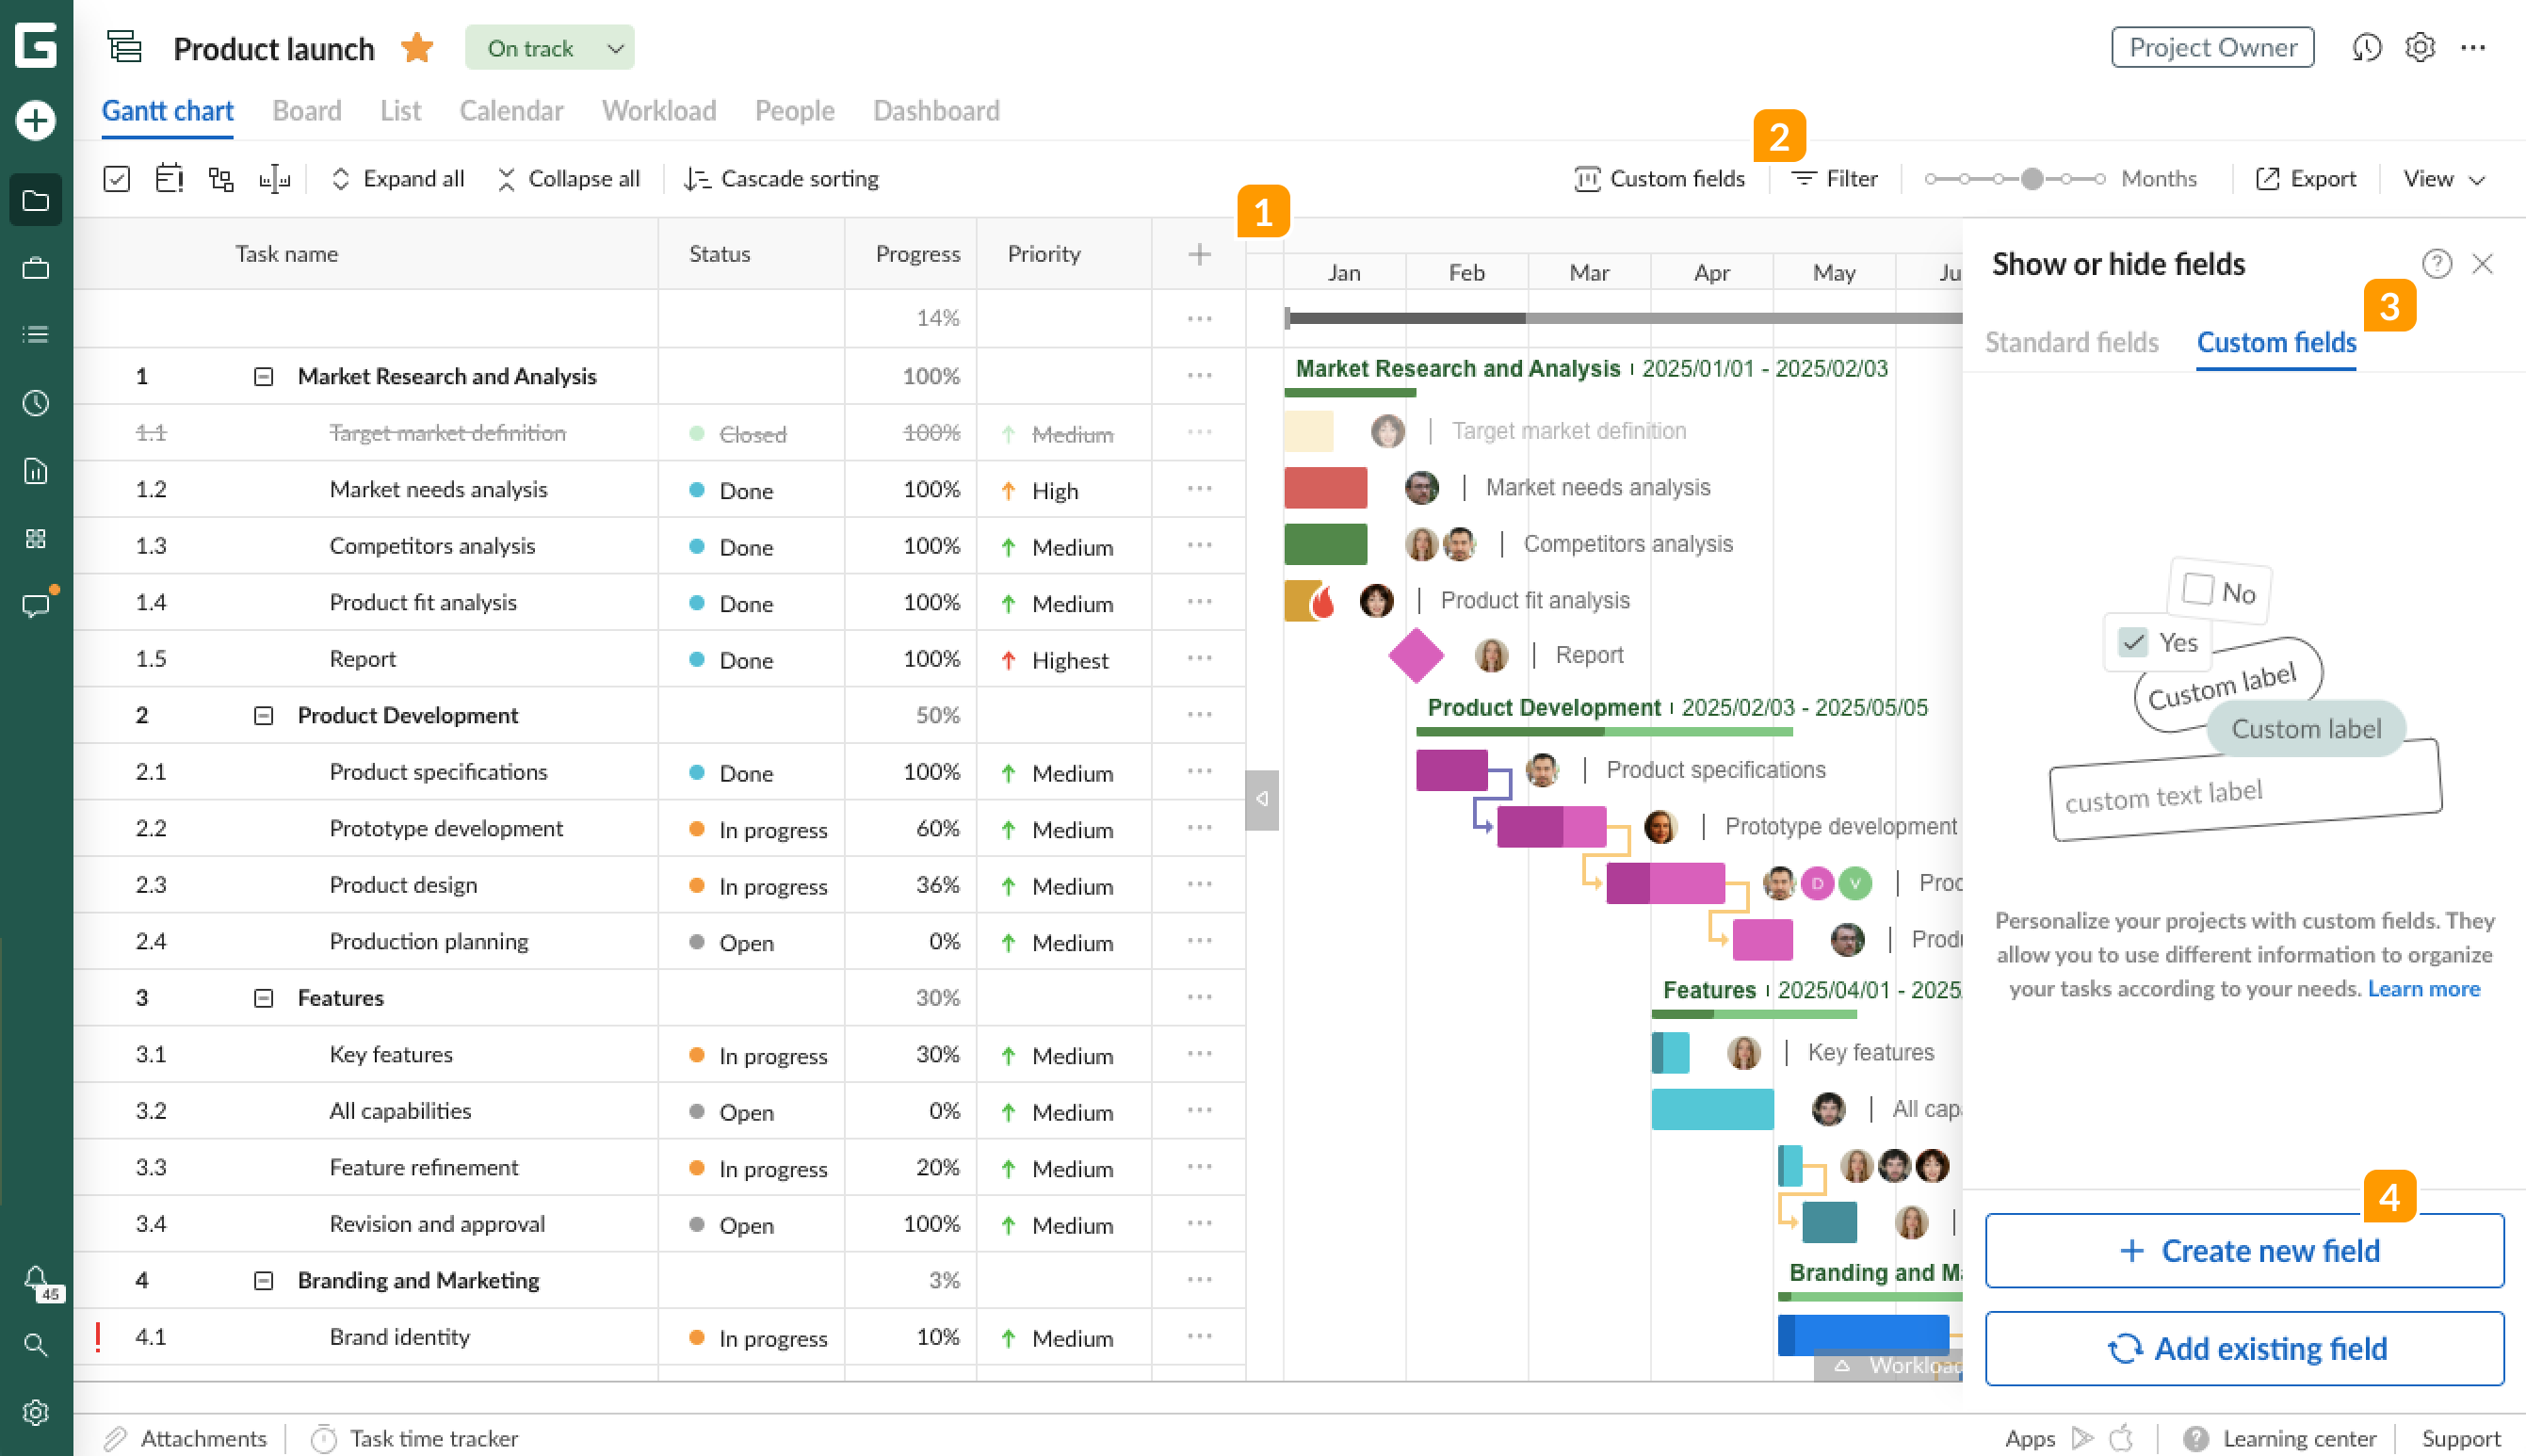Open the comments chat icon in sidebar
The image size is (2526, 1456).
point(36,606)
